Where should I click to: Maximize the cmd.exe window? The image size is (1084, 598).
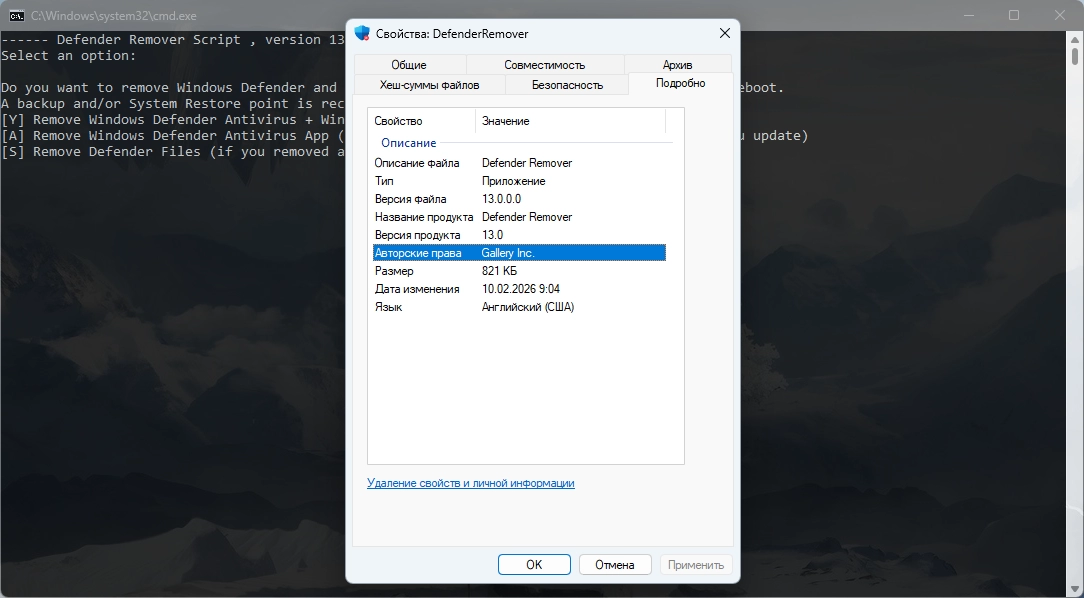coord(1013,15)
